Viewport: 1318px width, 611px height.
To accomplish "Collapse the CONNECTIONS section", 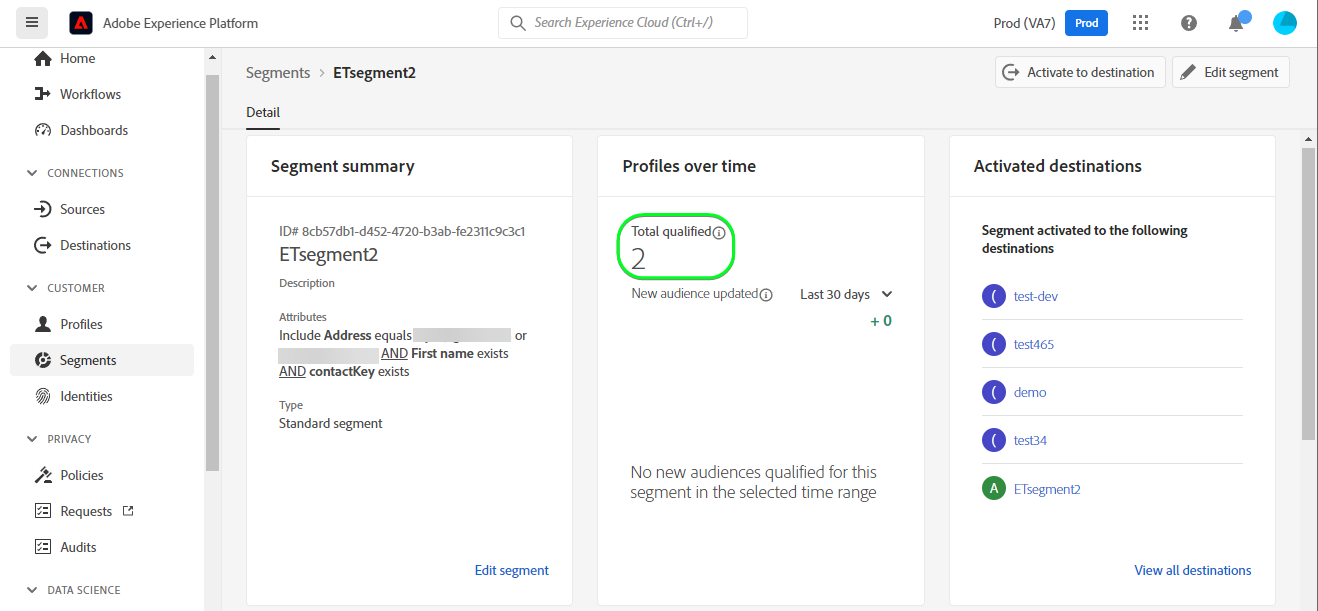I will click(x=32, y=173).
